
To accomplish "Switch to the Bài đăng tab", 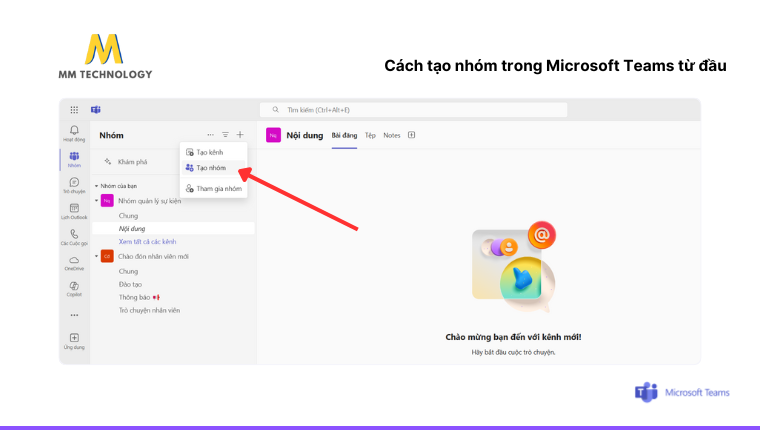I will (x=344, y=135).
